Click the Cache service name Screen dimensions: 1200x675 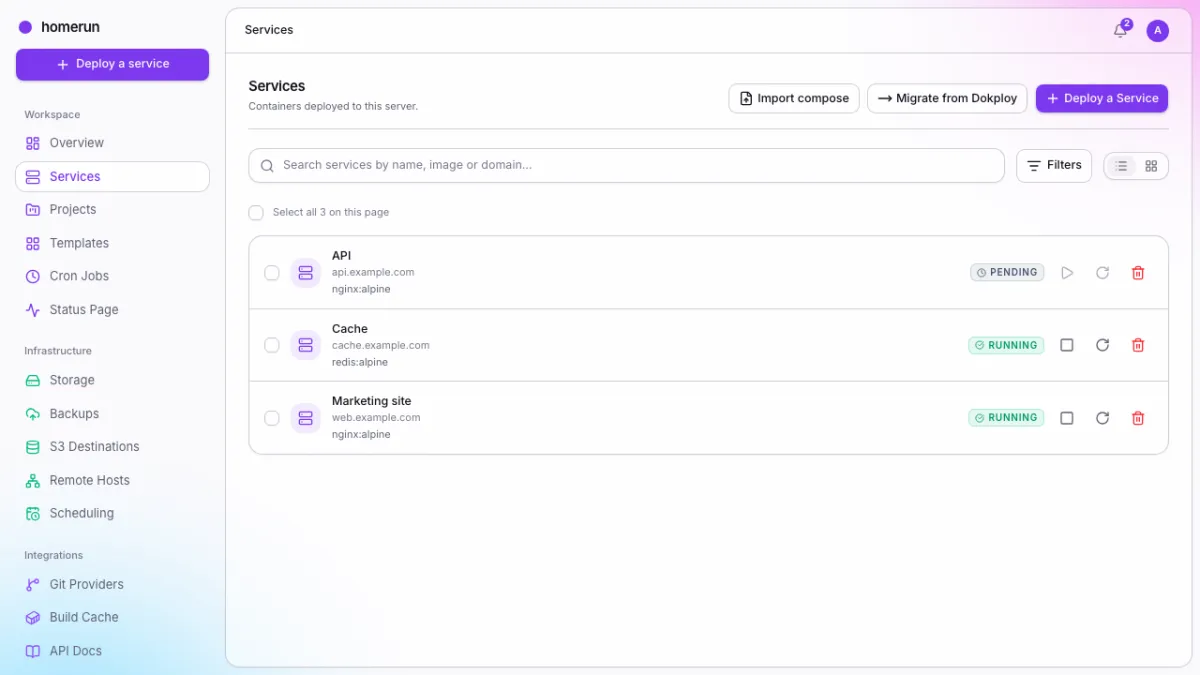[x=350, y=329]
